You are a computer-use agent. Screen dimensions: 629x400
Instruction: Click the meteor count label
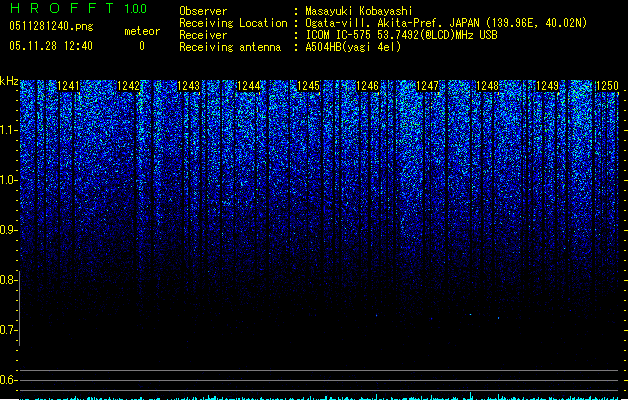(x=142, y=31)
